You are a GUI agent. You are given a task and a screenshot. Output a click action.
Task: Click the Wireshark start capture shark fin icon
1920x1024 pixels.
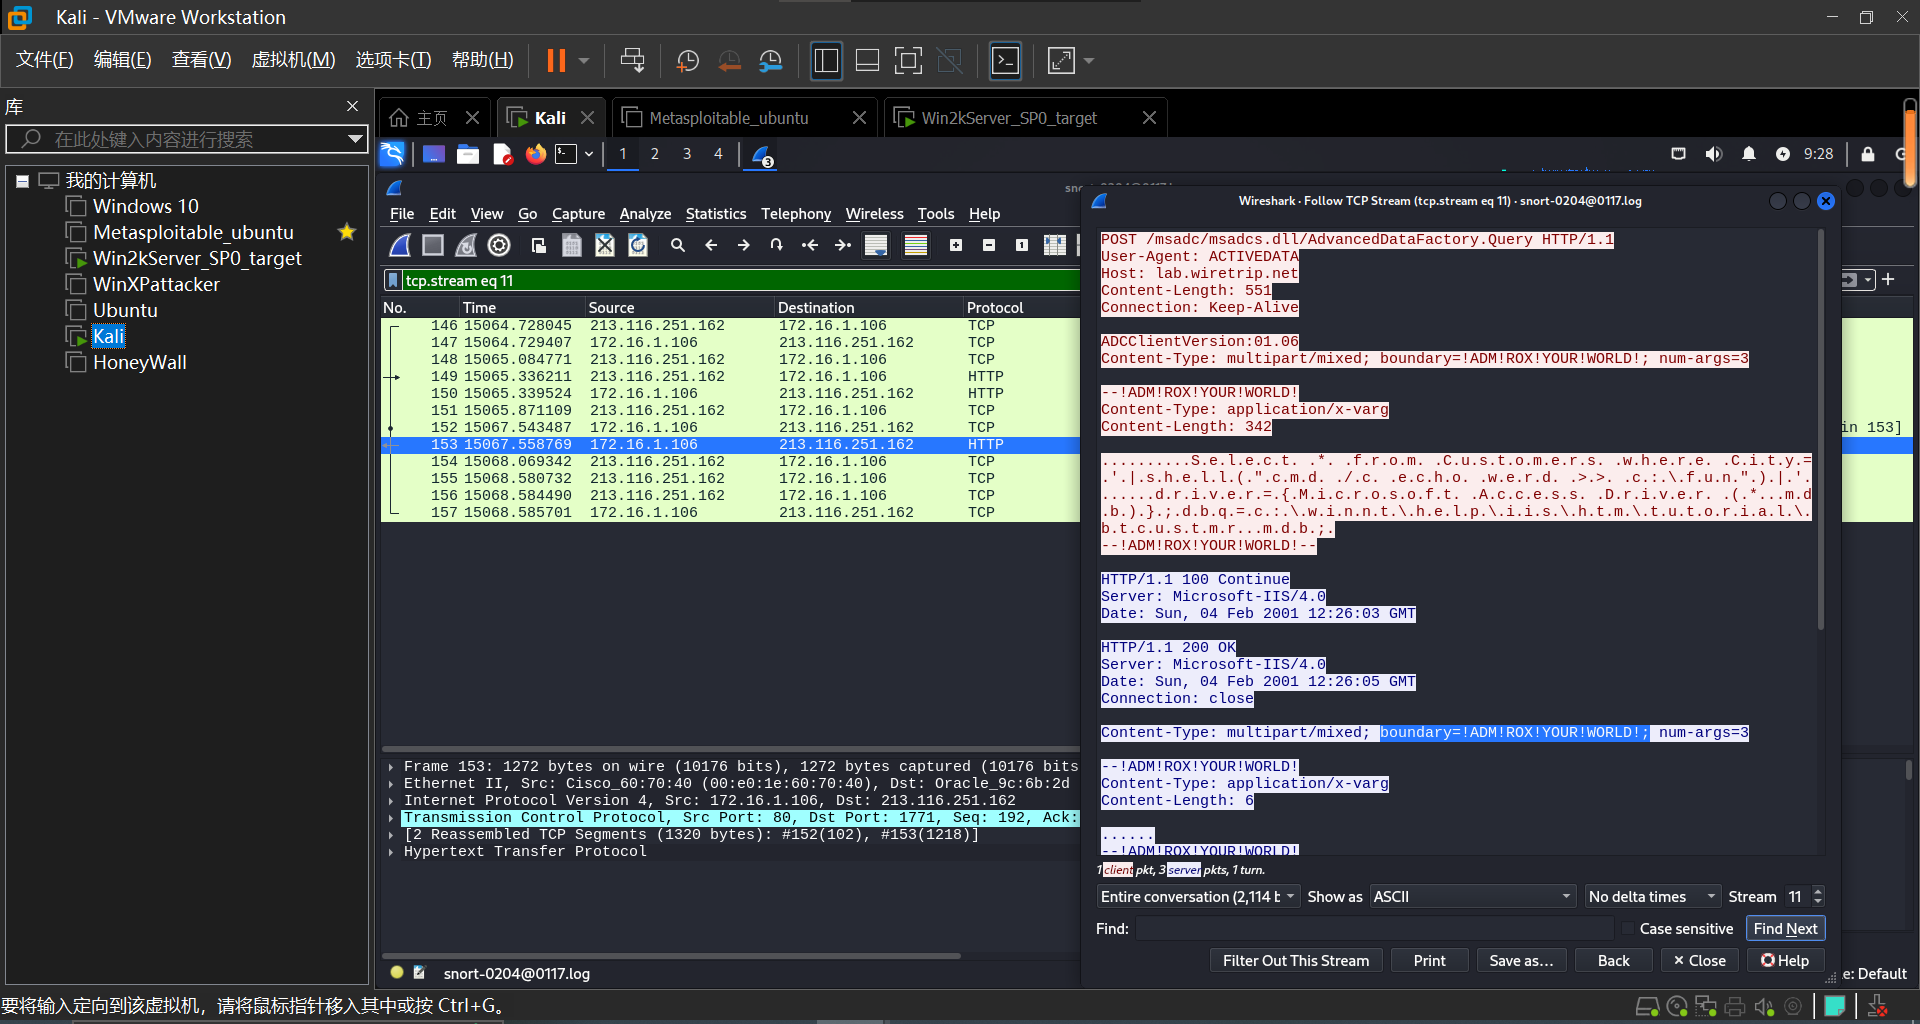tap(400, 245)
